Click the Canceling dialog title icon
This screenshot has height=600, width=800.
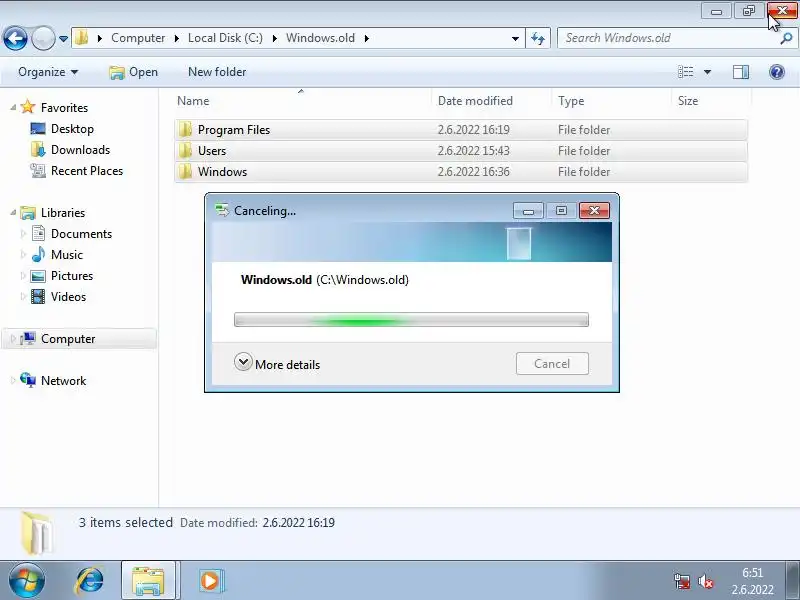pyautogui.click(x=222, y=210)
